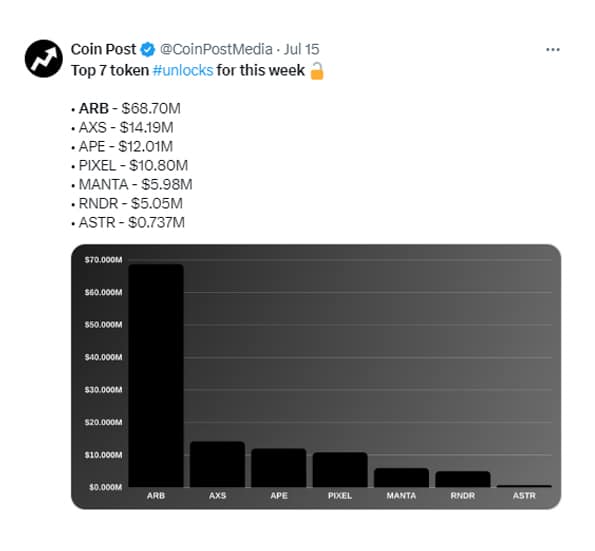Open the Coin Post profile avatar

(44, 58)
